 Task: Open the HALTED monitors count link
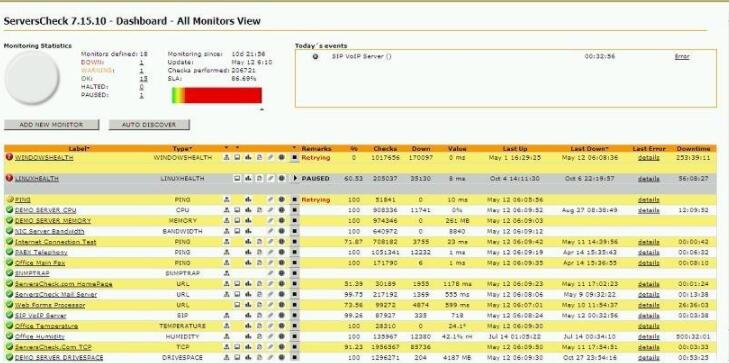click(141, 87)
